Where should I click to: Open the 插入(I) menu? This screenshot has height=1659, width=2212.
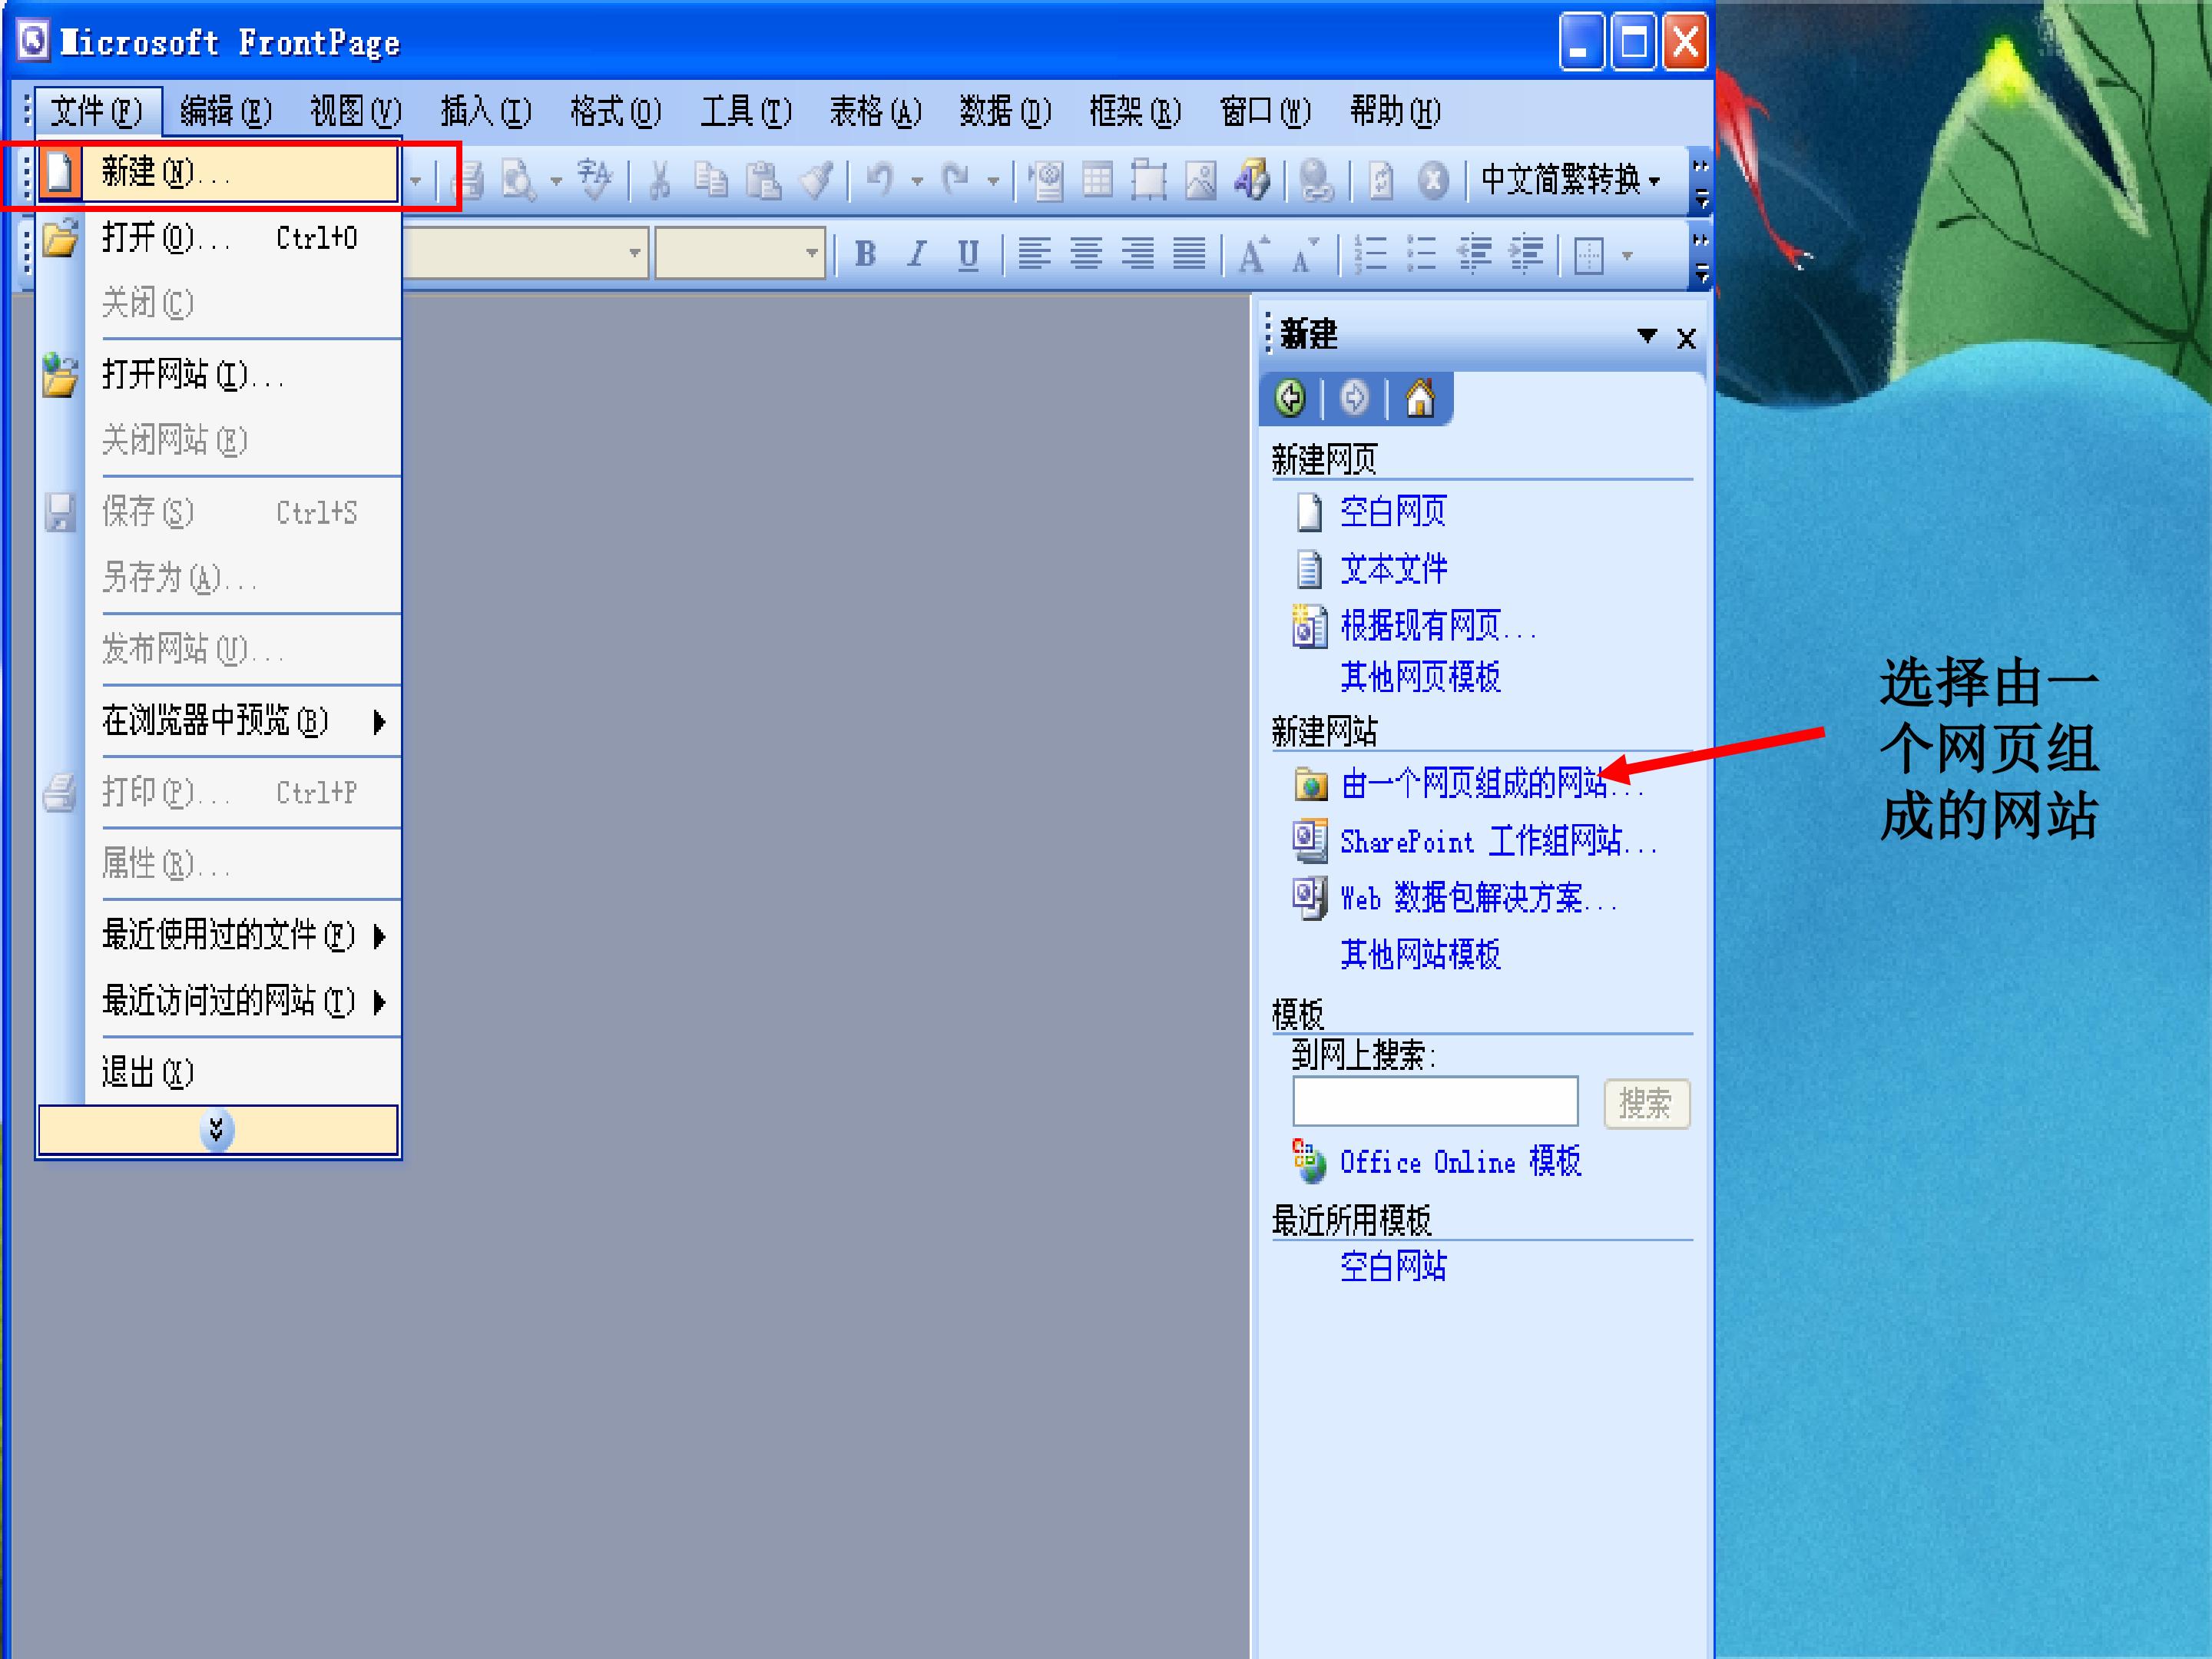(486, 111)
